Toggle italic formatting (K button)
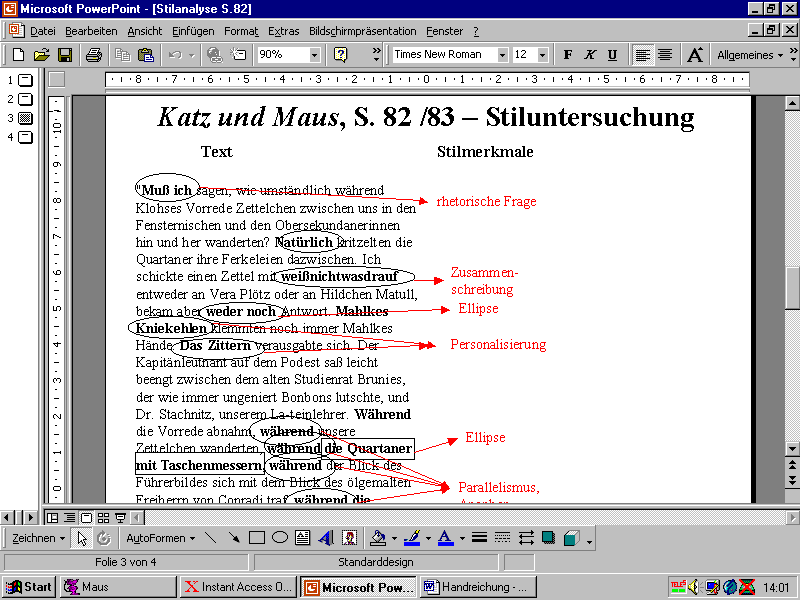The image size is (800, 600). 590,55
